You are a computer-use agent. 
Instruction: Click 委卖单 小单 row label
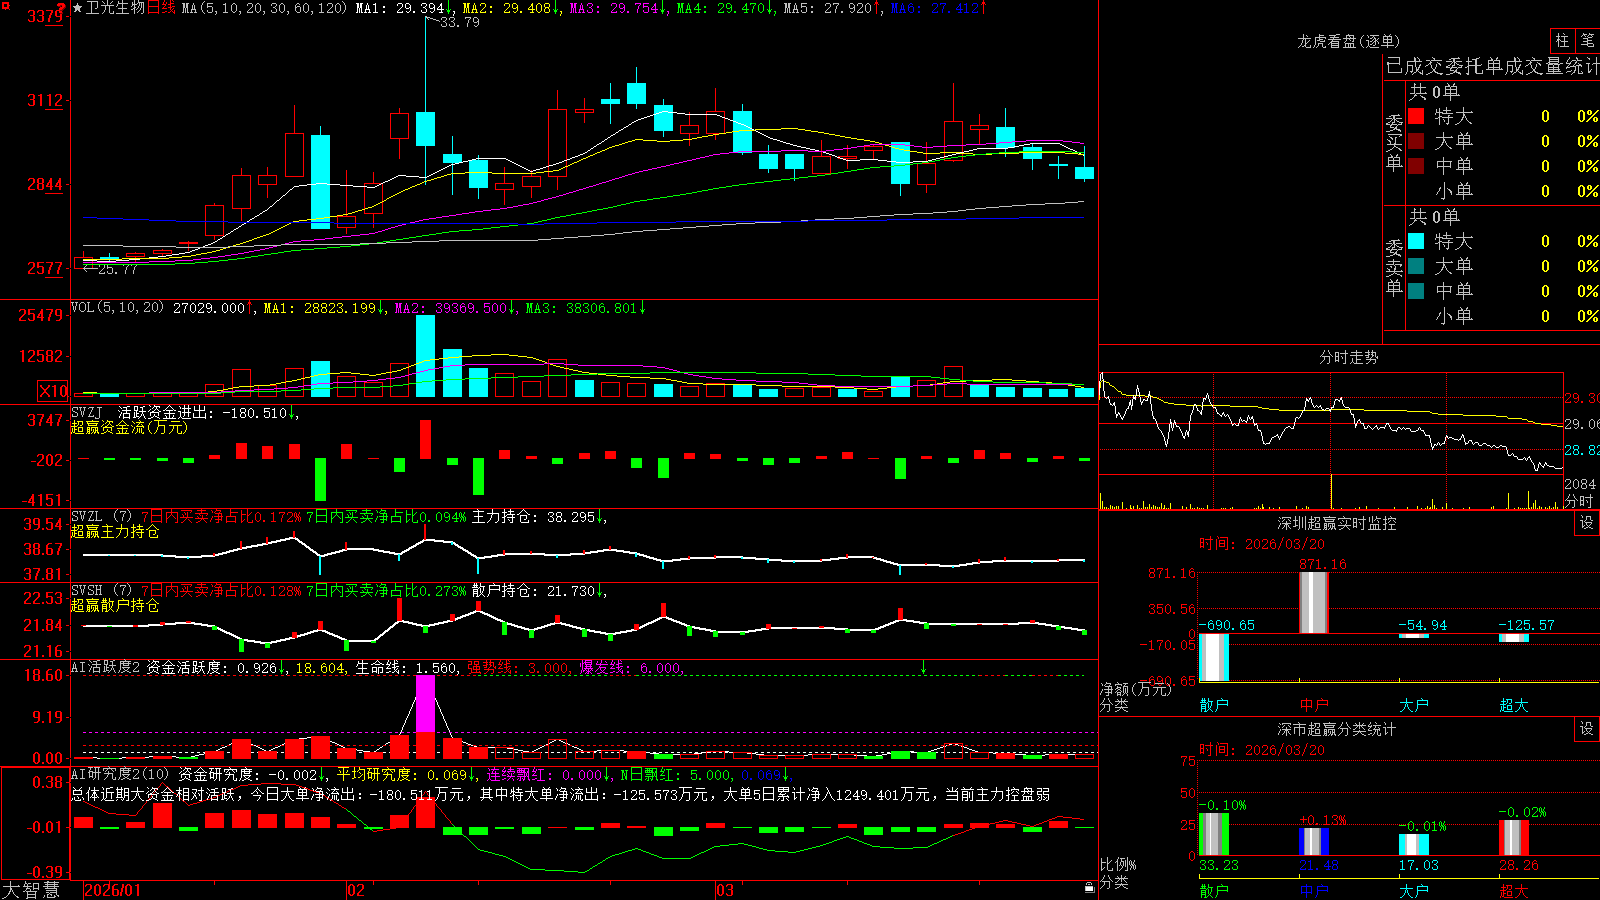click(x=1454, y=316)
